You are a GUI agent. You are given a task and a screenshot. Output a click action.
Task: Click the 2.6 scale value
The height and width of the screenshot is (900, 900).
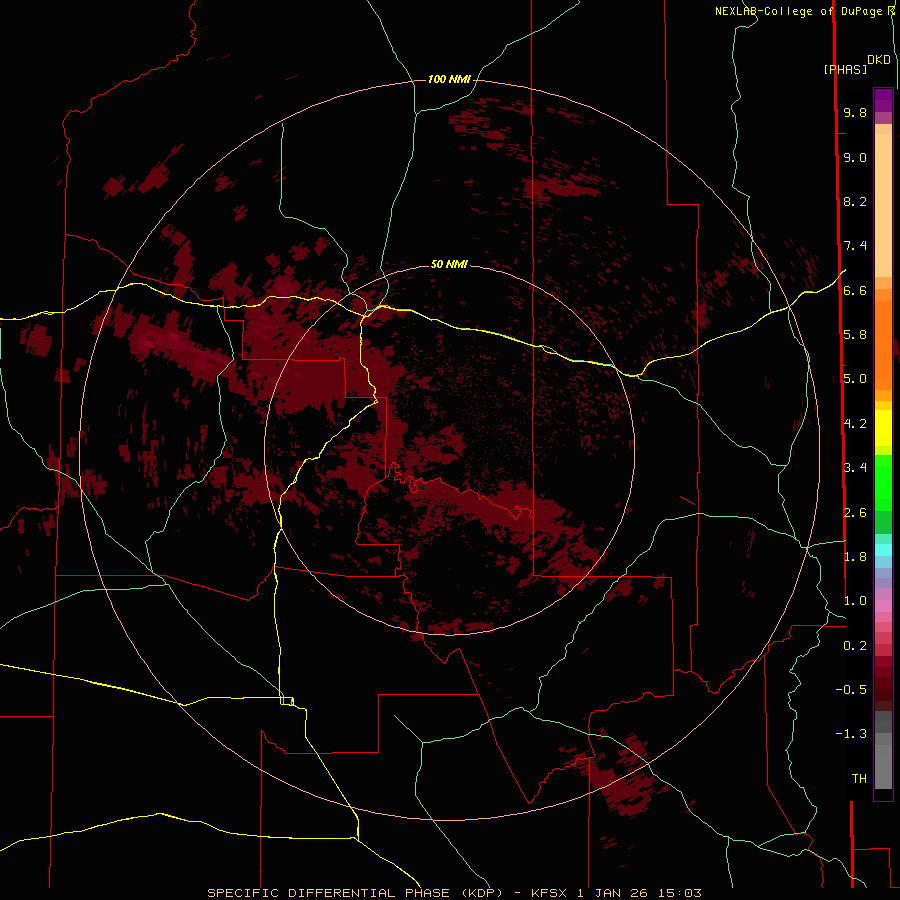855,513
